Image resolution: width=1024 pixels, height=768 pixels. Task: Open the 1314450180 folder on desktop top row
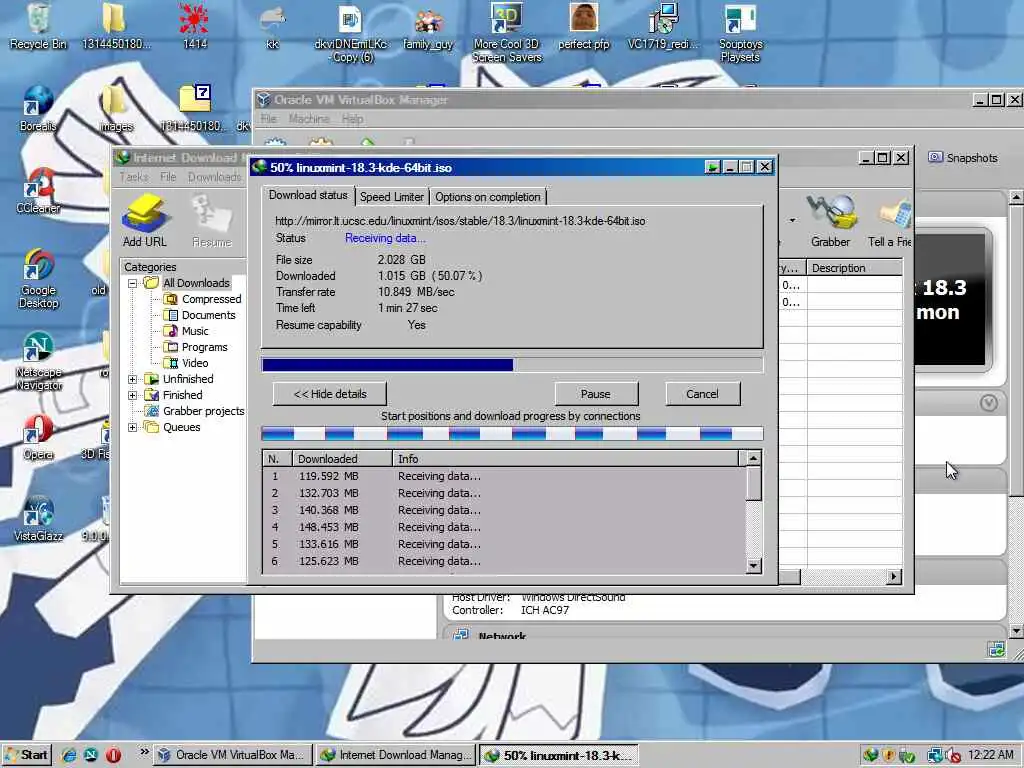(x=116, y=26)
